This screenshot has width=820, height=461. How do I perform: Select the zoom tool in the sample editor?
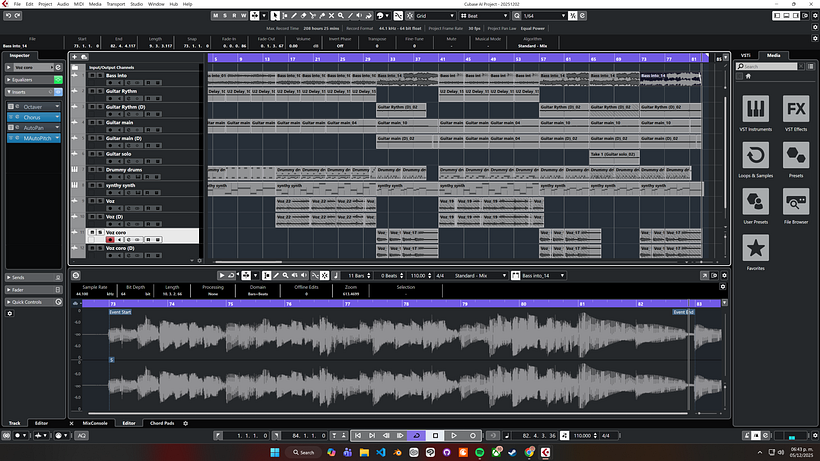pyautogui.click(x=286, y=275)
